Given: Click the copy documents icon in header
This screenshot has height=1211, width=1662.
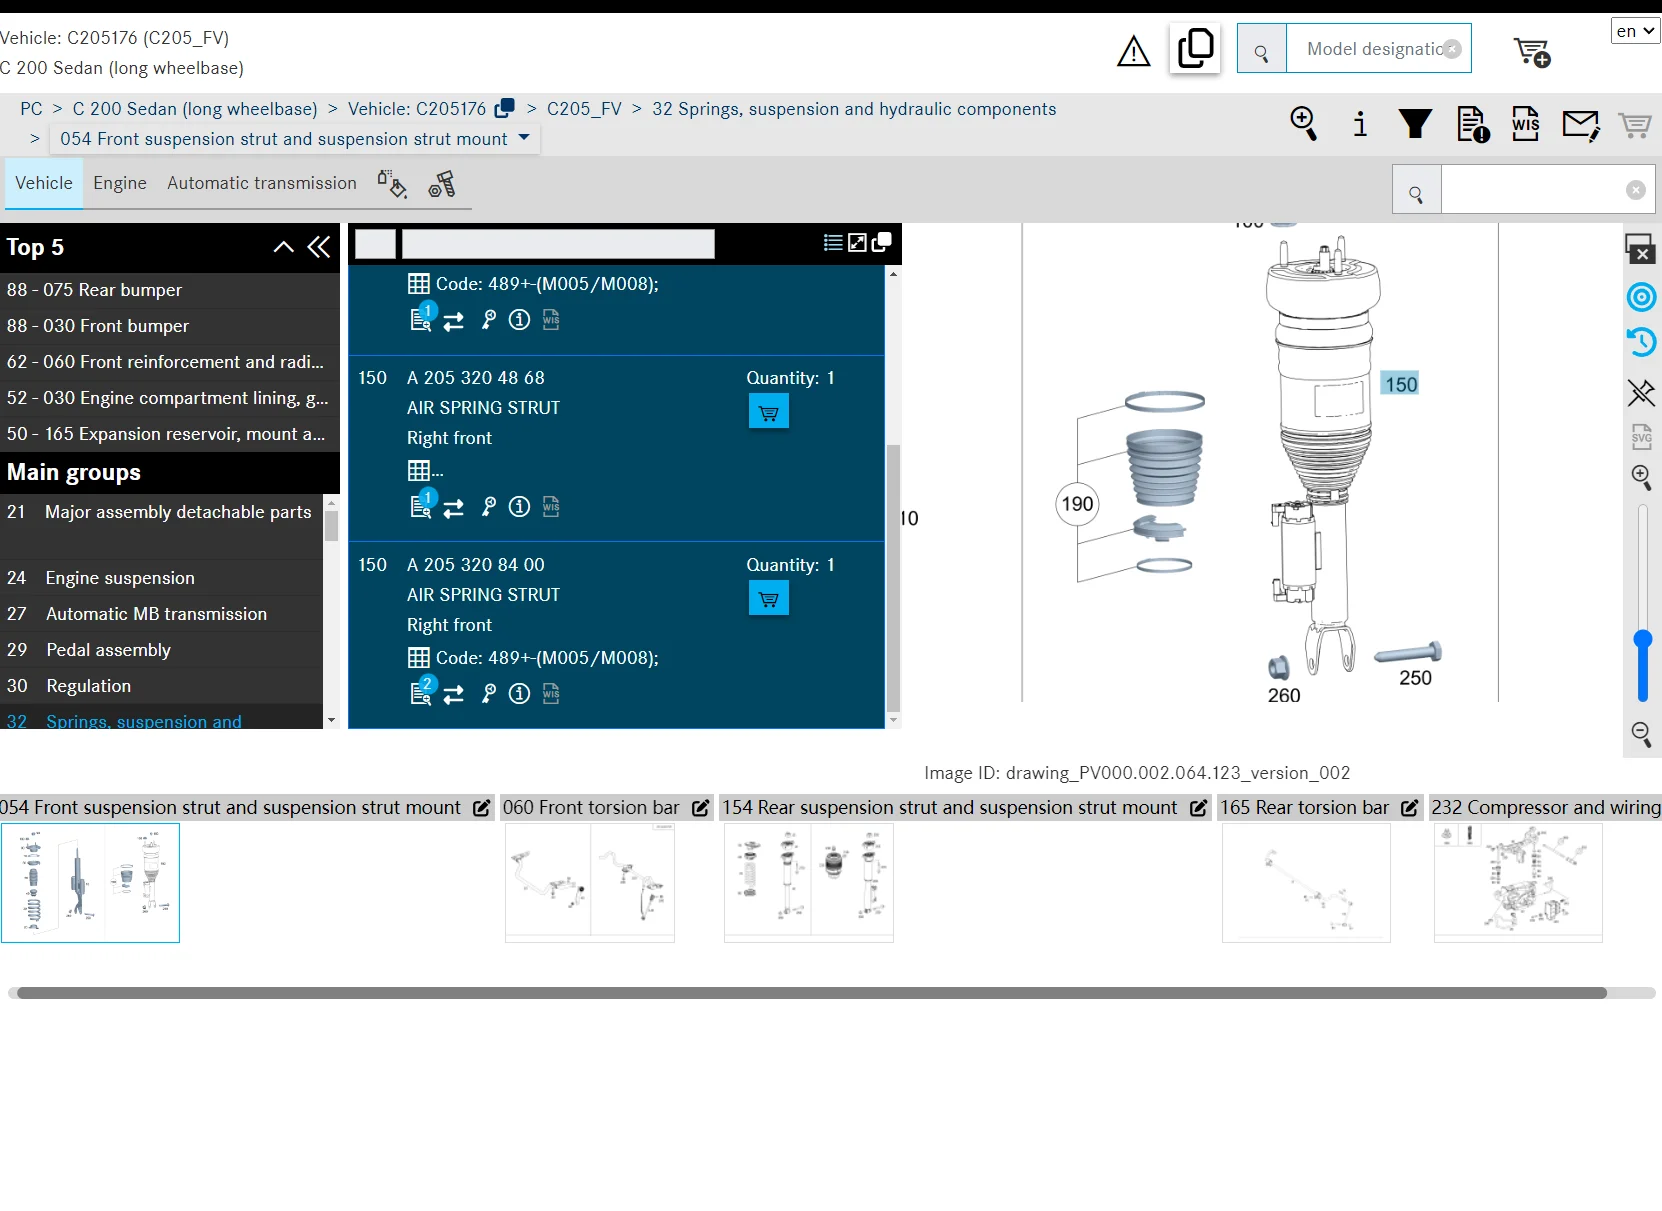Looking at the screenshot, I should (1195, 48).
